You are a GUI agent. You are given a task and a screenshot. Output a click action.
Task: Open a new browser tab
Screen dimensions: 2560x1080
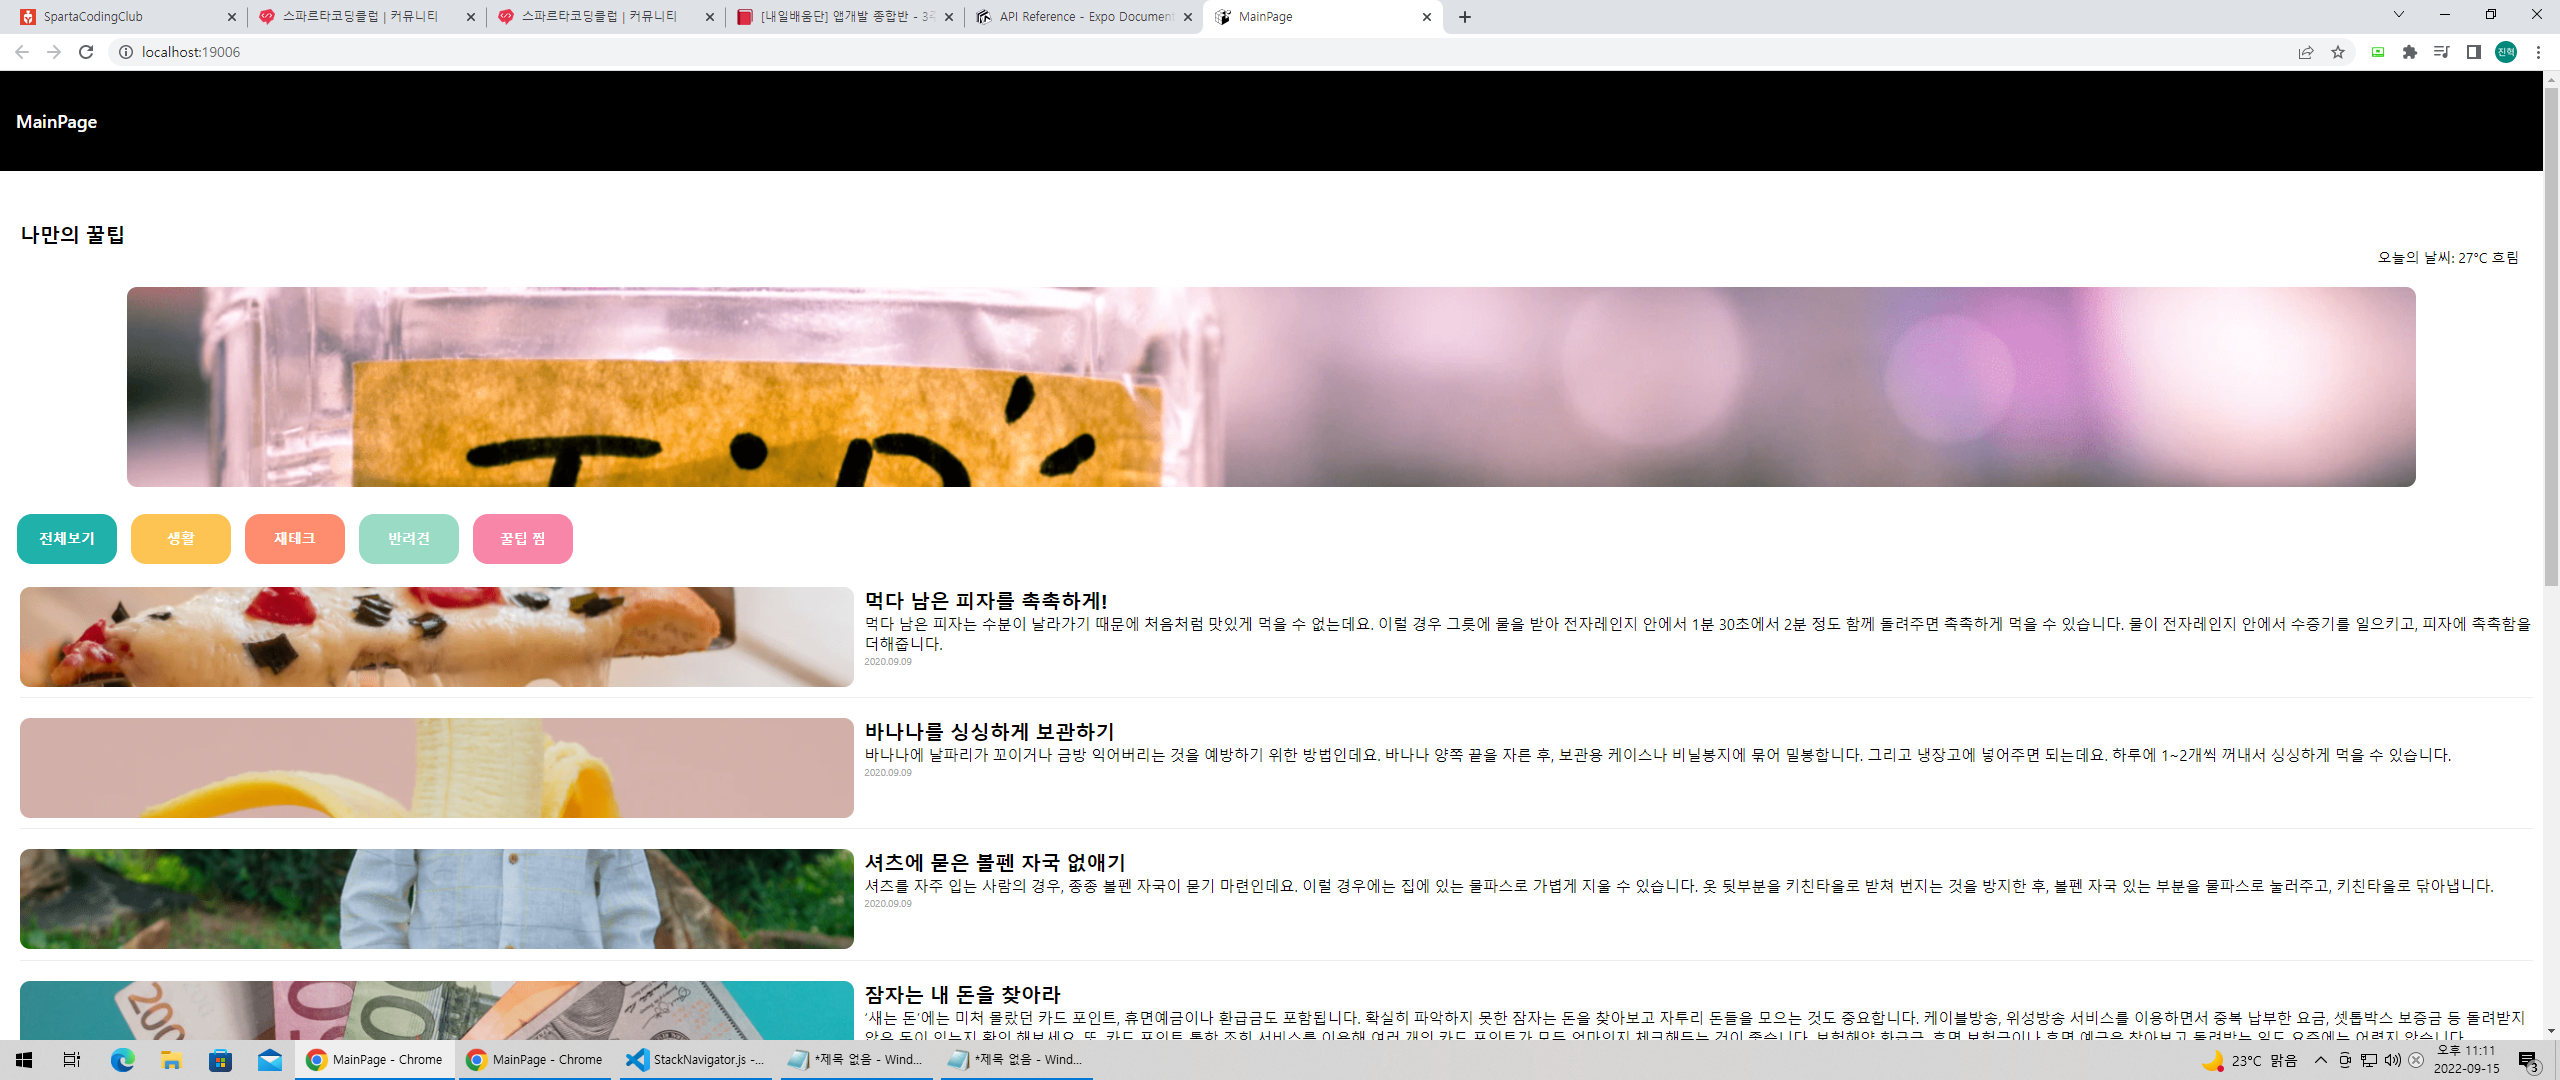click(1465, 17)
